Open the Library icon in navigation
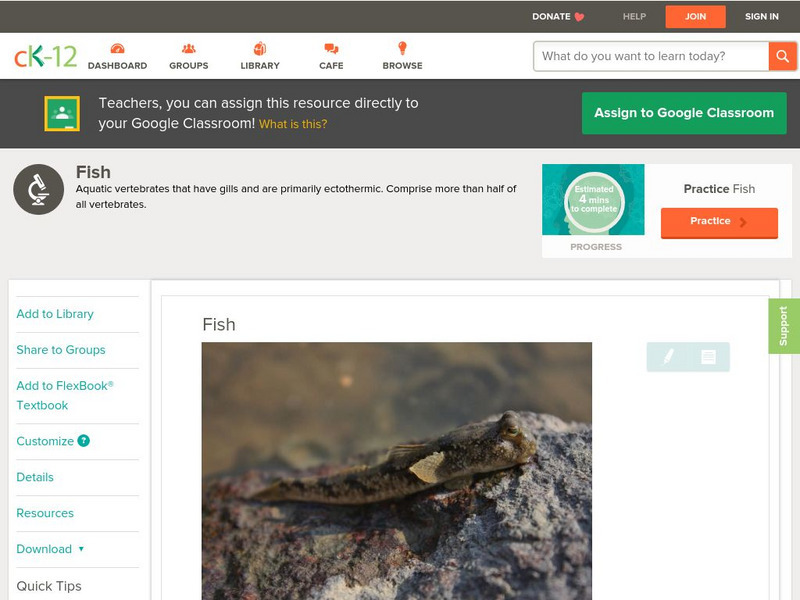Viewport: 800px width, 600px height. [260, 49]
